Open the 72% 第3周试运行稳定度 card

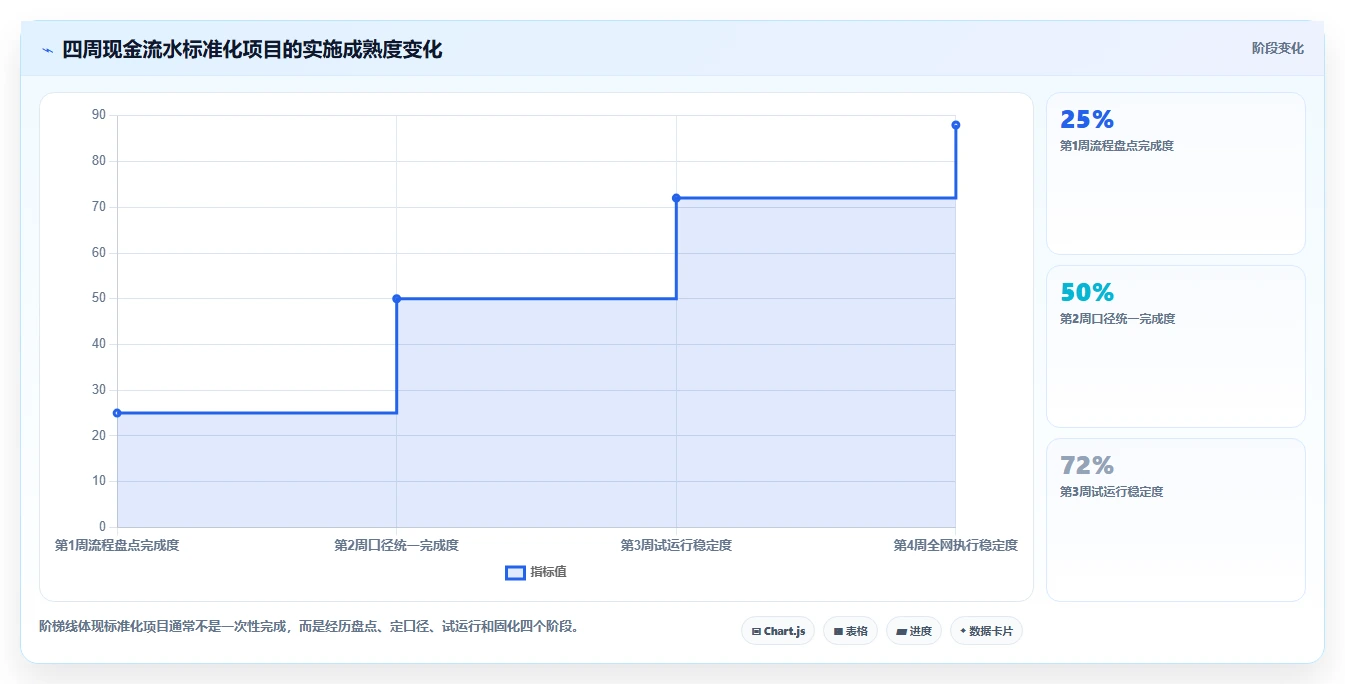(1176, 520)
